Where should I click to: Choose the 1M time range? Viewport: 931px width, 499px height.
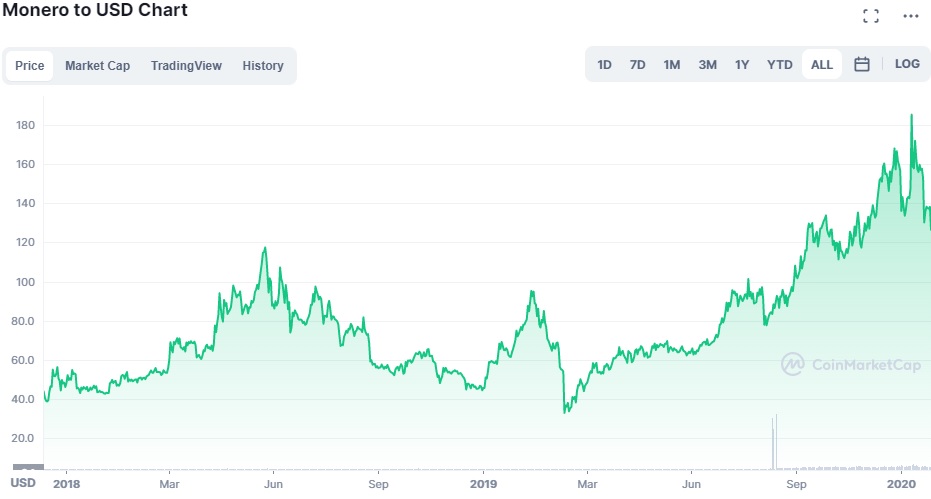(672, 65)
